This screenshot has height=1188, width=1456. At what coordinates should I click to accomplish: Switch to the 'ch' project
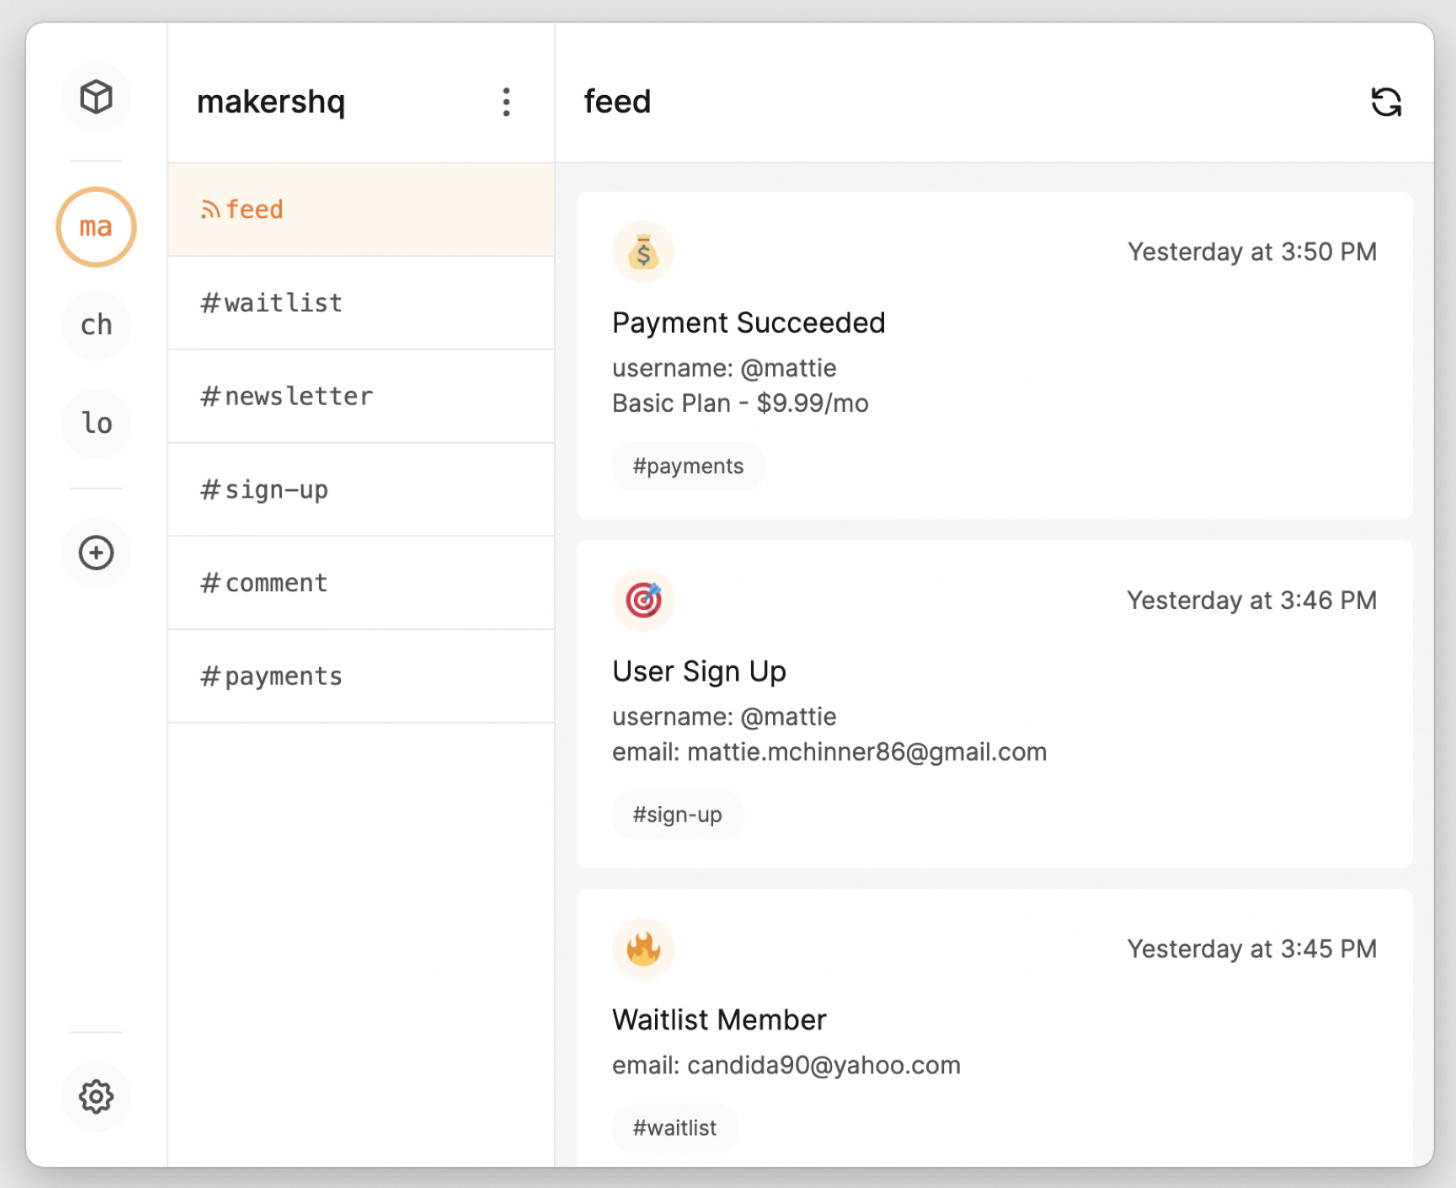click(x=96, y=325)
